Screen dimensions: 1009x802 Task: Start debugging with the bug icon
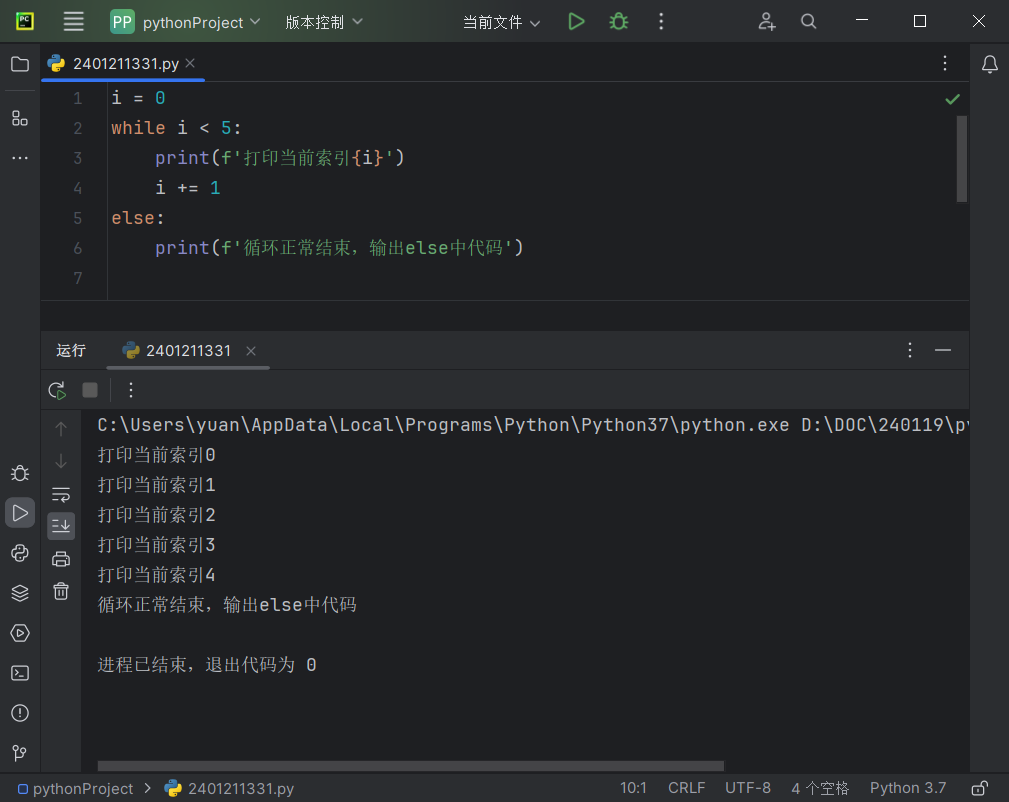618,22
